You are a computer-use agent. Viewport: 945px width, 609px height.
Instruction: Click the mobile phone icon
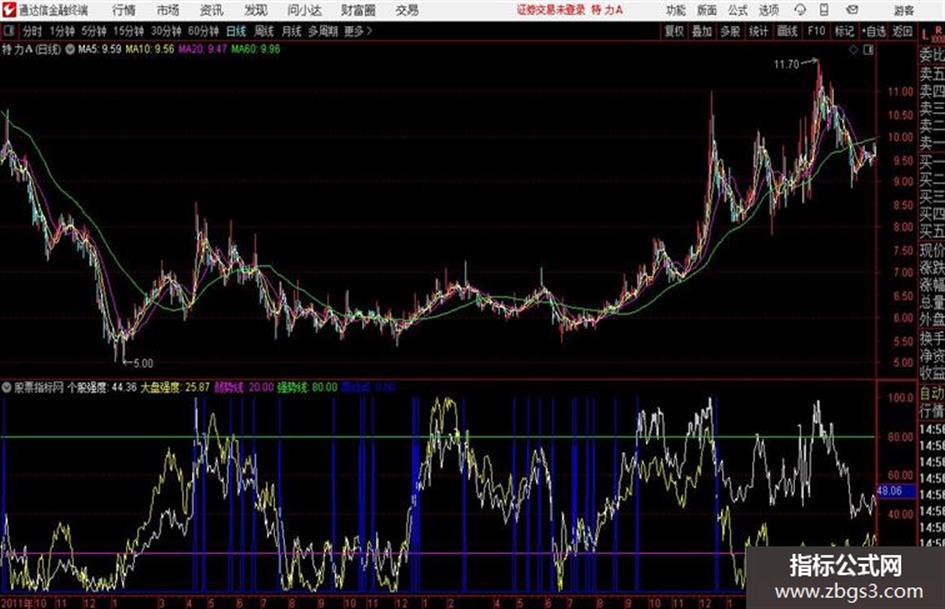pyautogui.click(x=824, y=10)
